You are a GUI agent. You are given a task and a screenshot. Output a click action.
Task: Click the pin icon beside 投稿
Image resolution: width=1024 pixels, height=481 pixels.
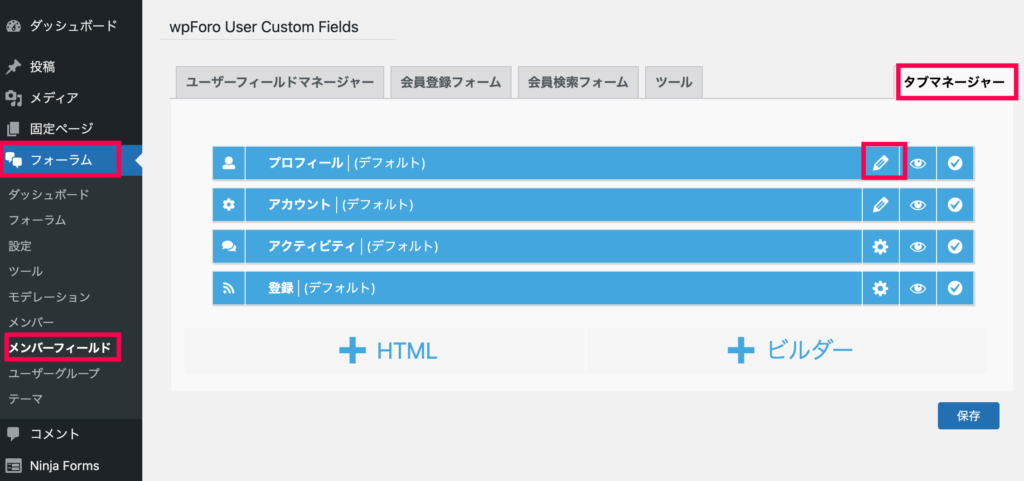(14, 67)
